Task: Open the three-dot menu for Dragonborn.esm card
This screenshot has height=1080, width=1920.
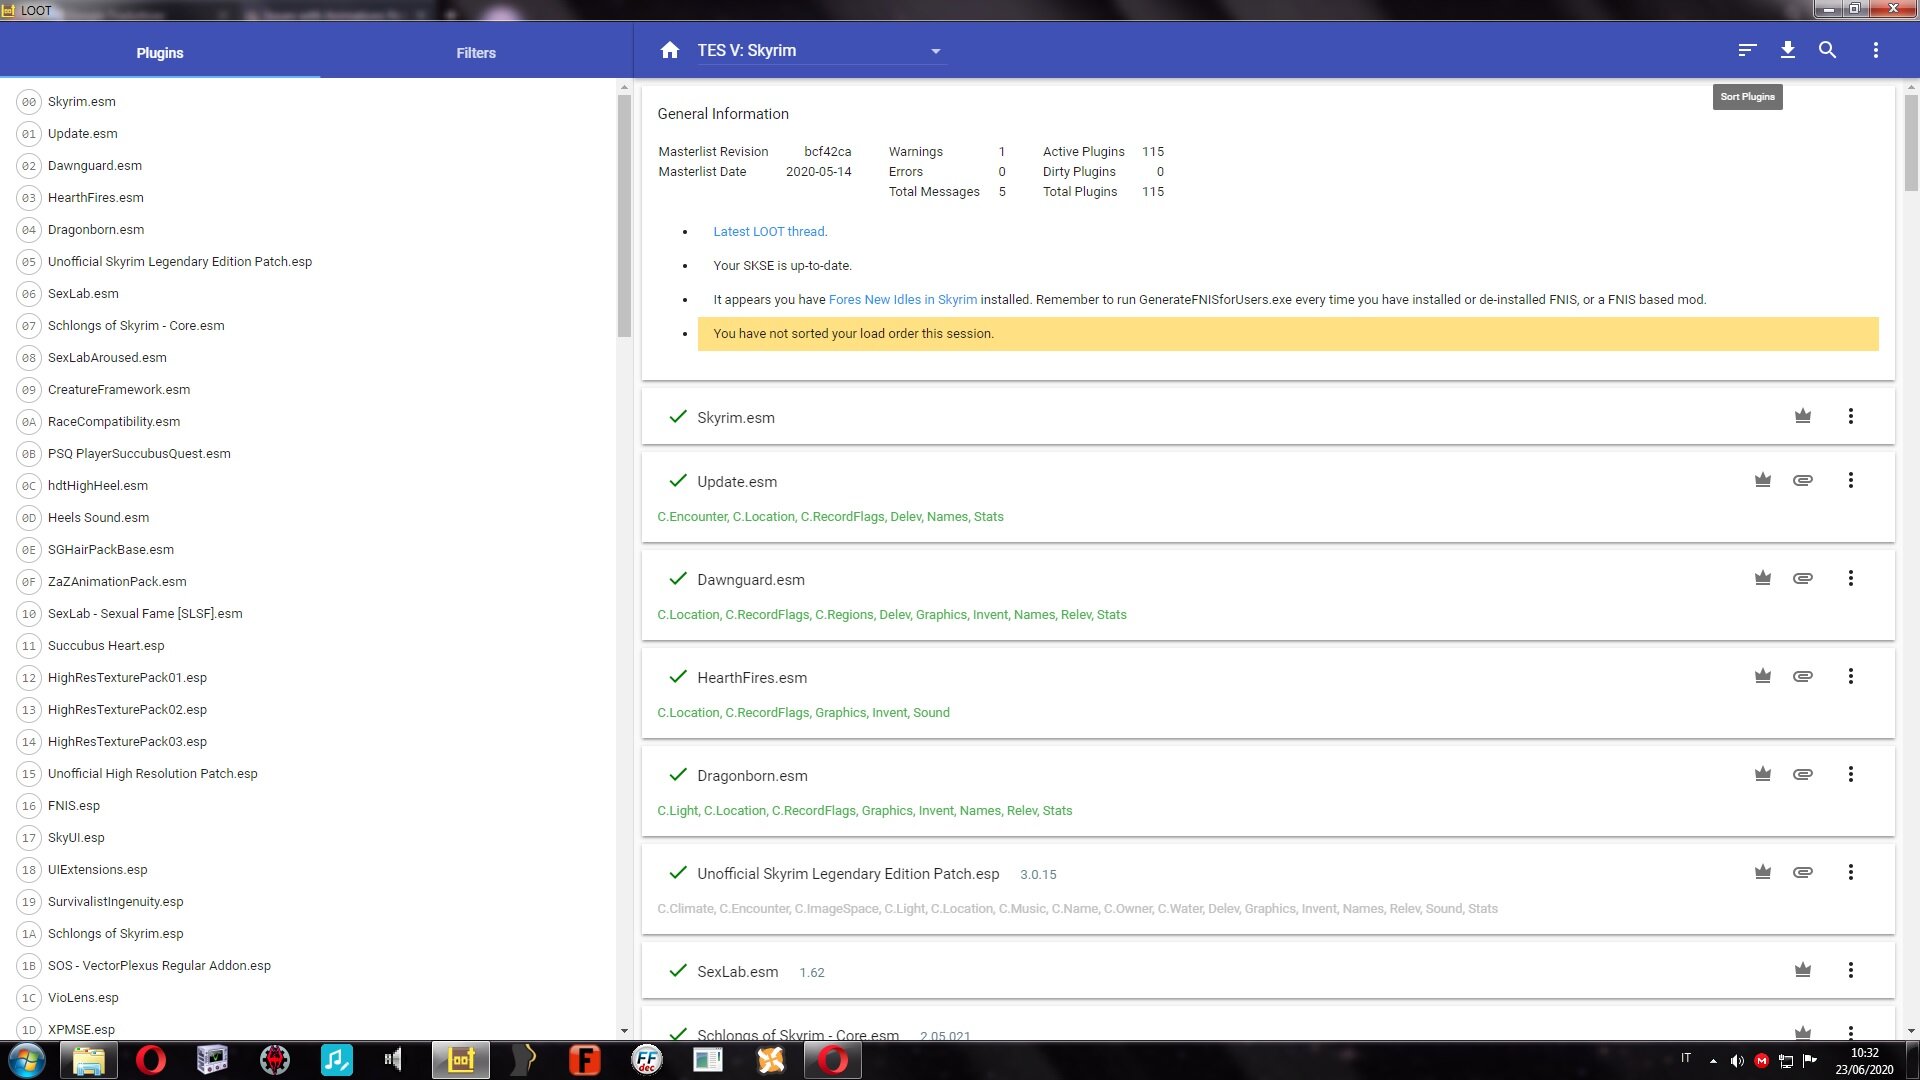Action: coord(1851,774)
